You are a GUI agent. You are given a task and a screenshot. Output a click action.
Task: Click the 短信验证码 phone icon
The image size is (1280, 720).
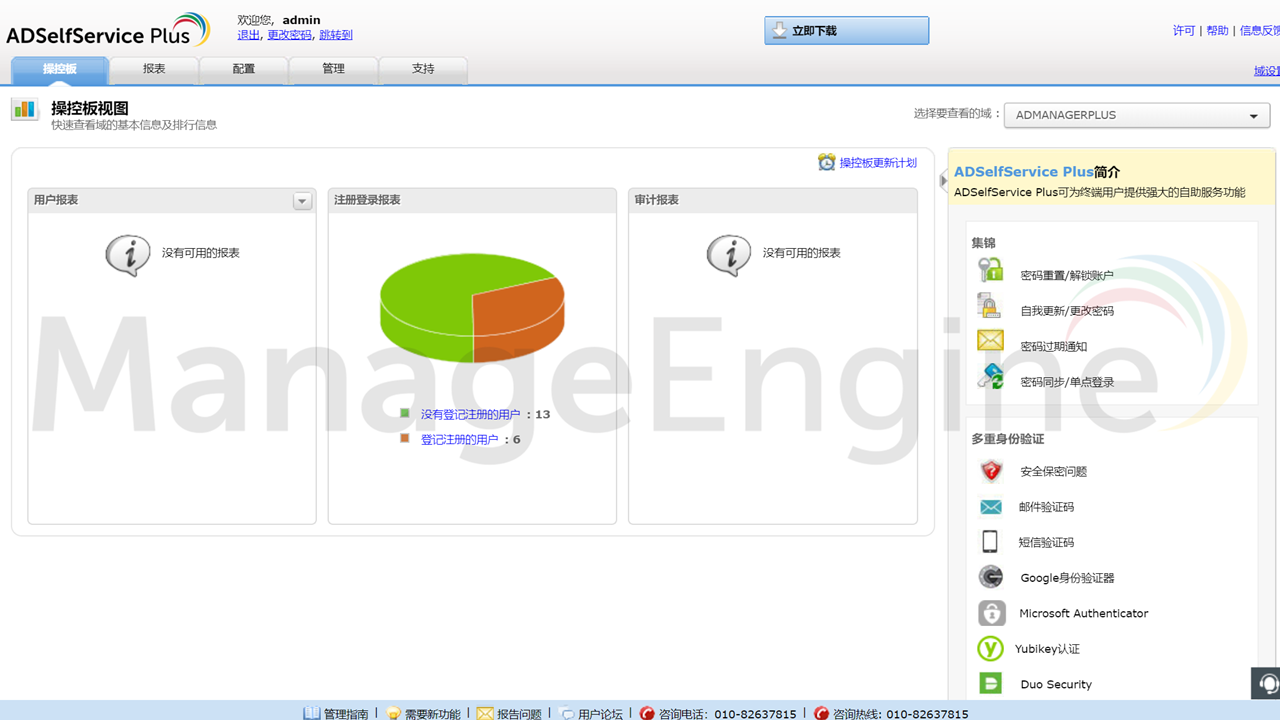(x=990, y=542)
